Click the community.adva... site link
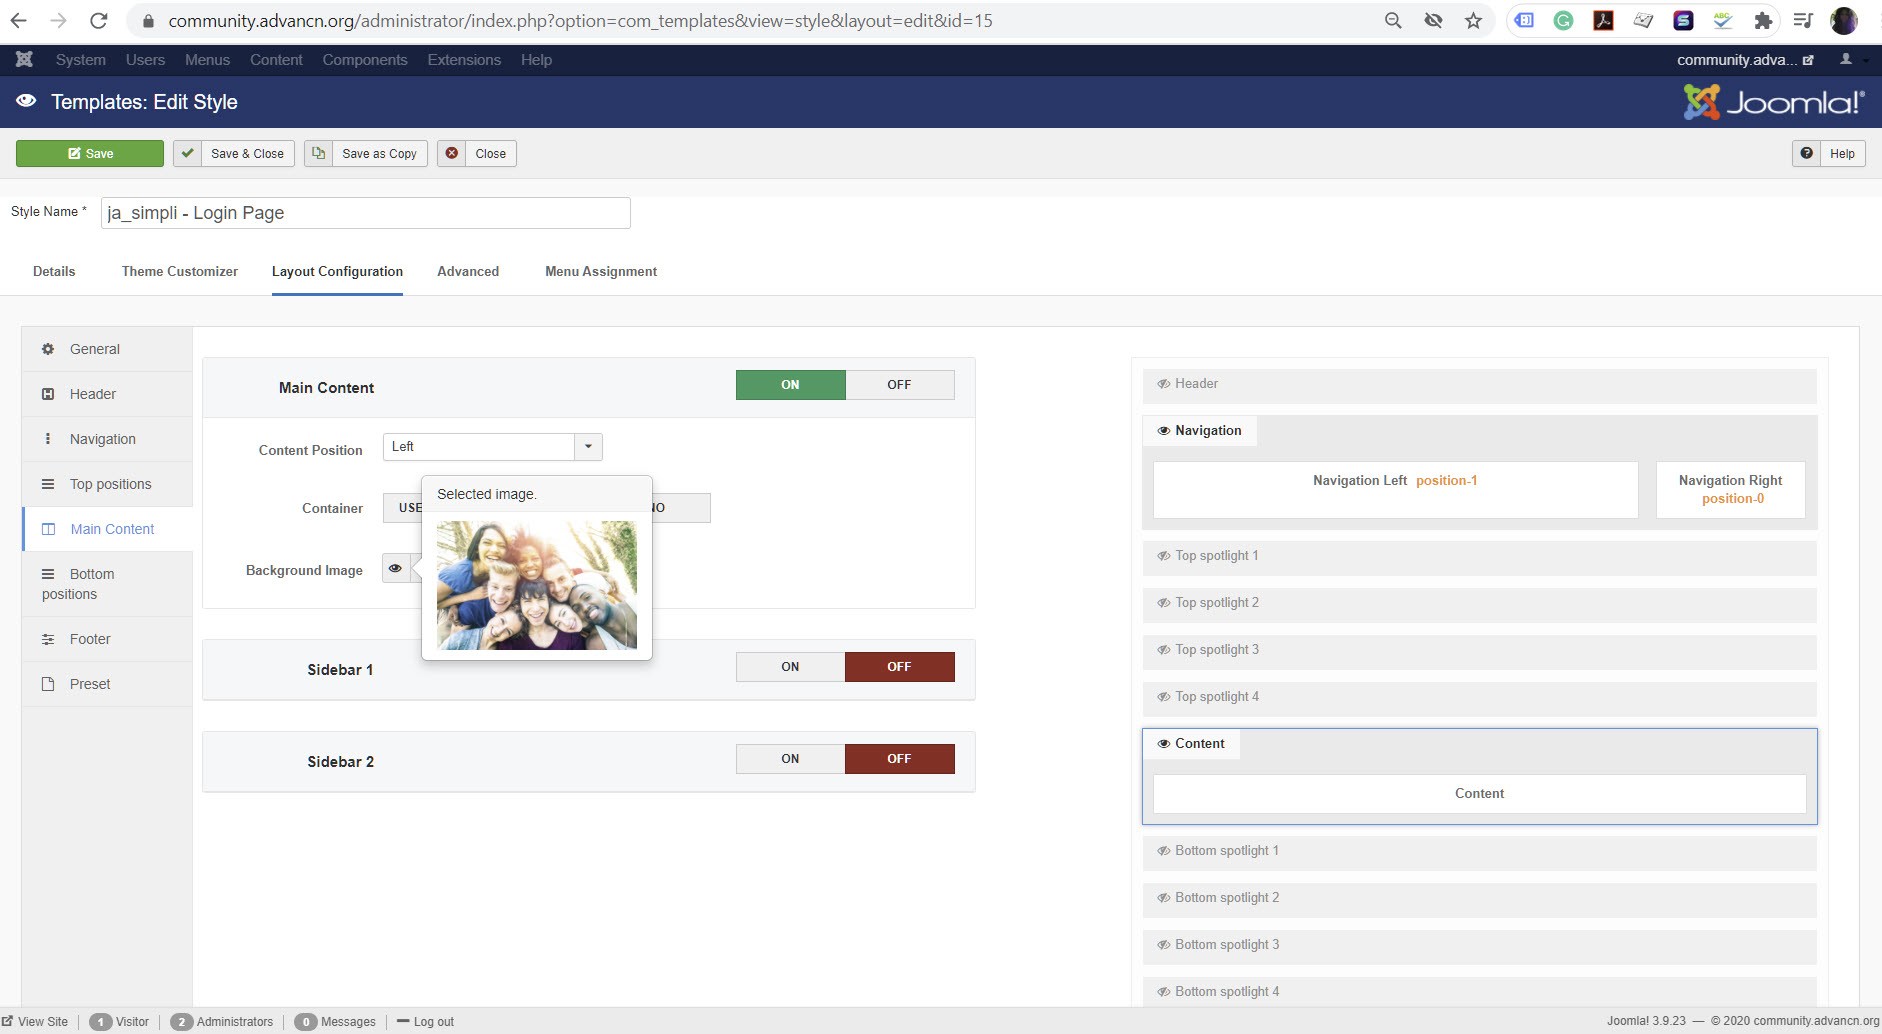The image size is (1882, 1034). [1745, 60]
